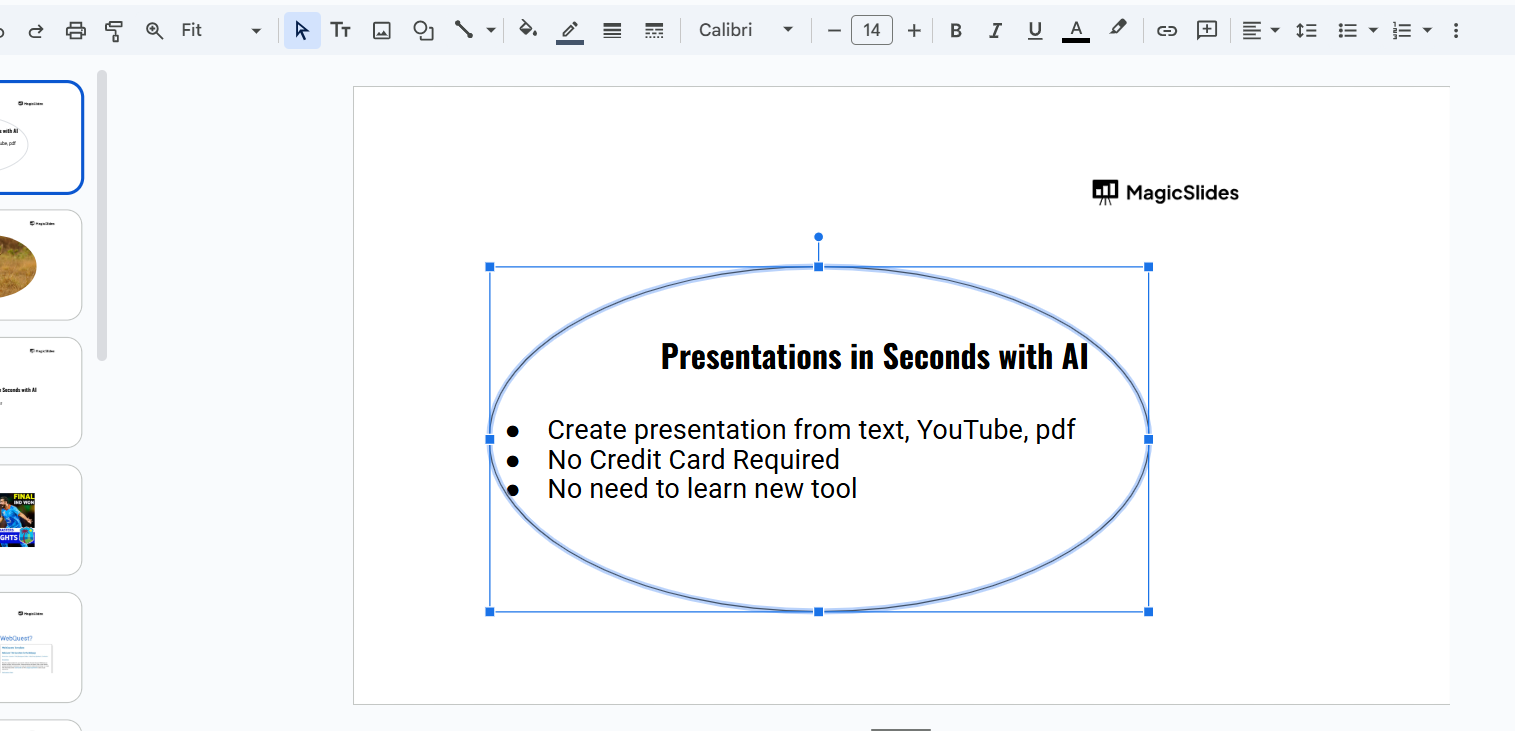Expand the Calibri font dropdown

click(746, 31)
